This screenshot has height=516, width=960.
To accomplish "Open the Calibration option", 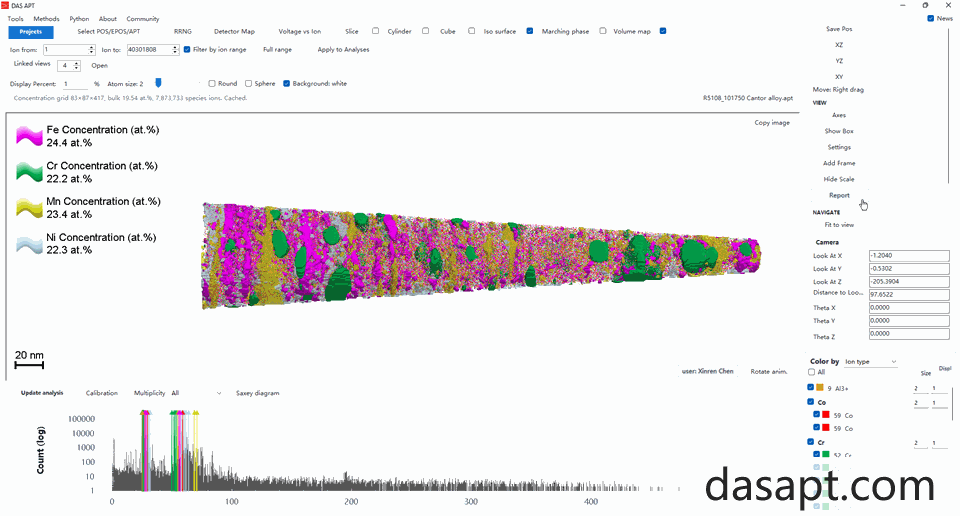I will [x=102, y=393].
